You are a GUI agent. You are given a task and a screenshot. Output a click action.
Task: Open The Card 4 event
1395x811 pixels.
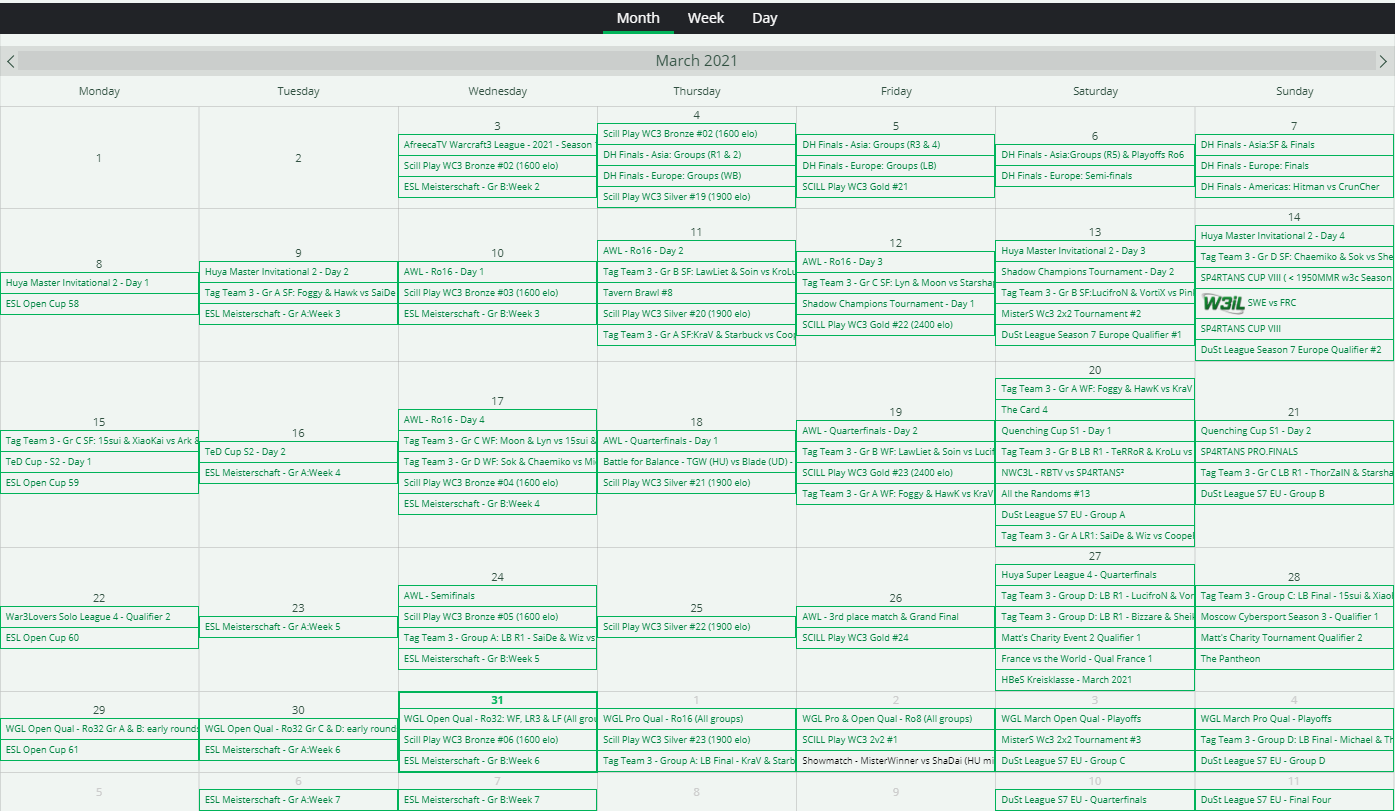click(x=1025, y=410)
